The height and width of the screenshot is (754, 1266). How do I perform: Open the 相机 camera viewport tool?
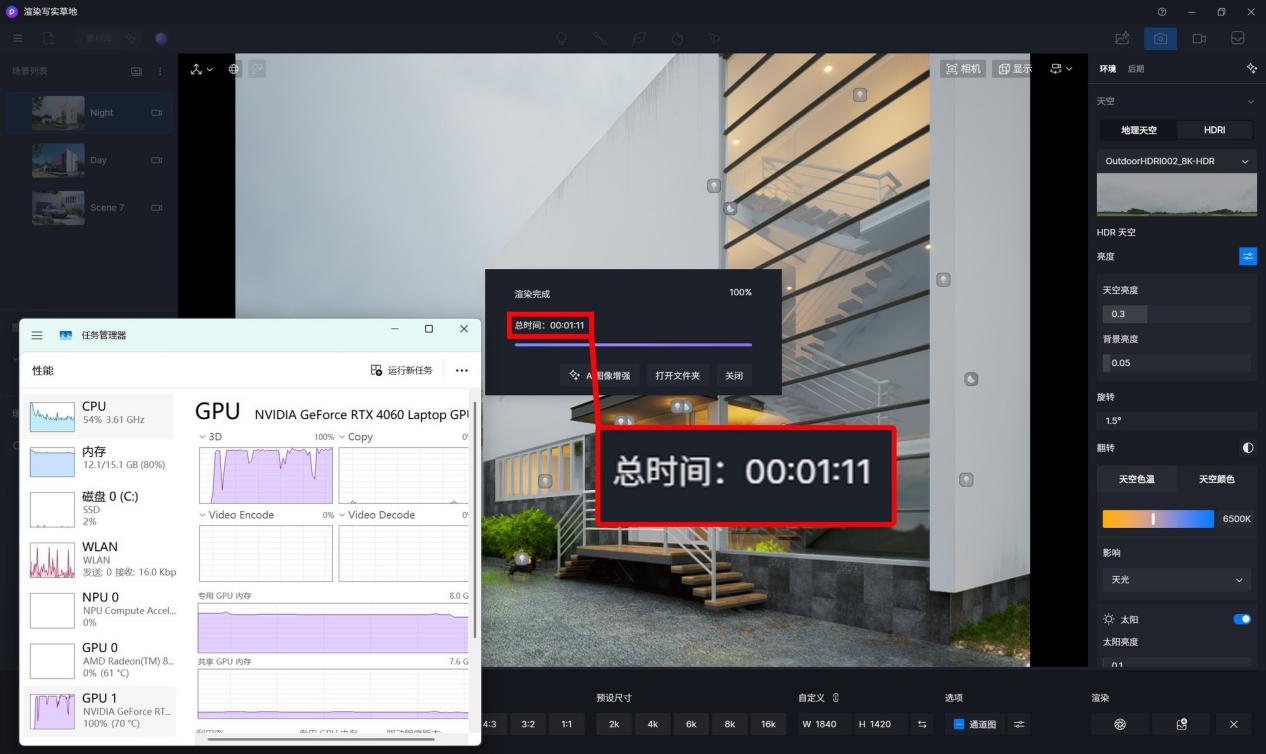pyautogui.click(x=963, y=68)
